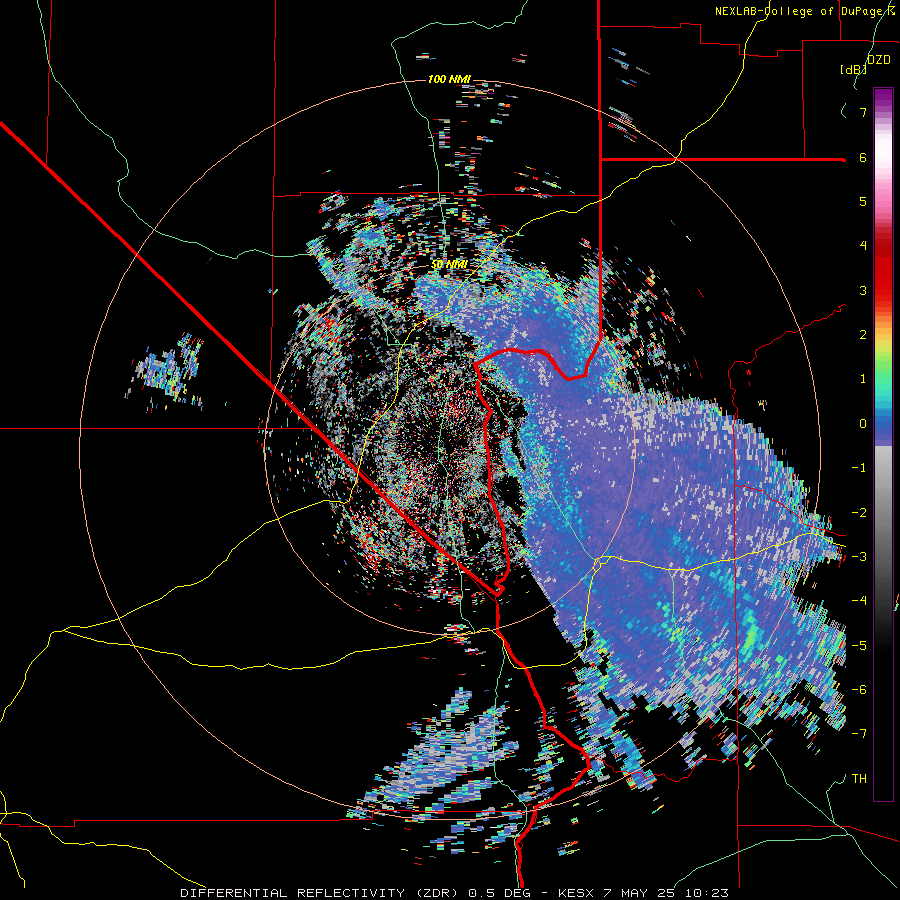
Task: Click the color scale value -1
Action: point(859,468)
